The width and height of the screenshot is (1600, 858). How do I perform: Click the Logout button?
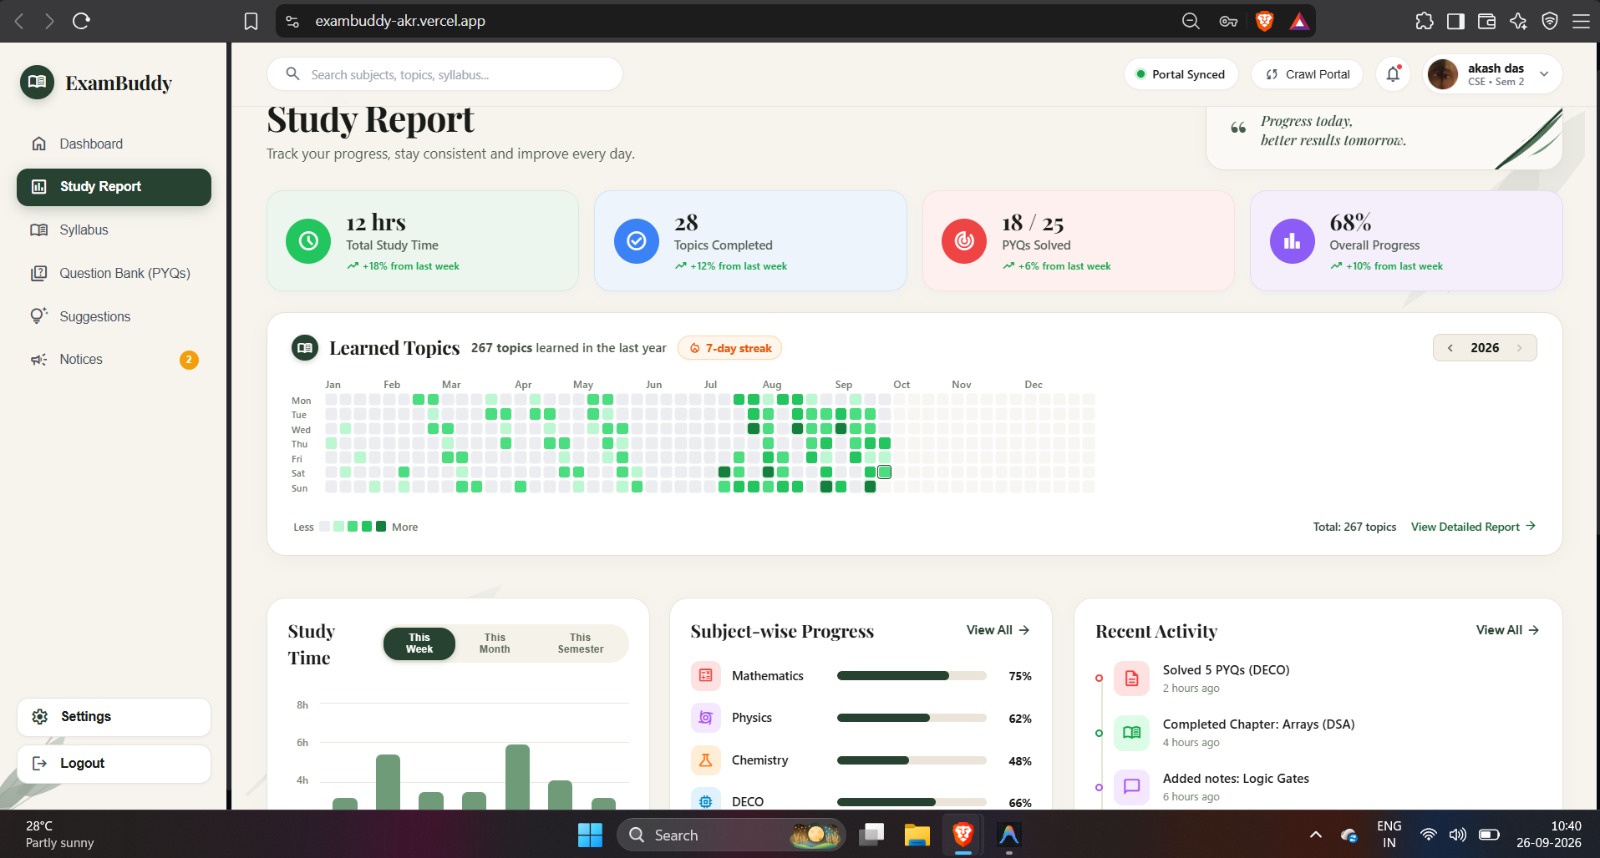114,764
